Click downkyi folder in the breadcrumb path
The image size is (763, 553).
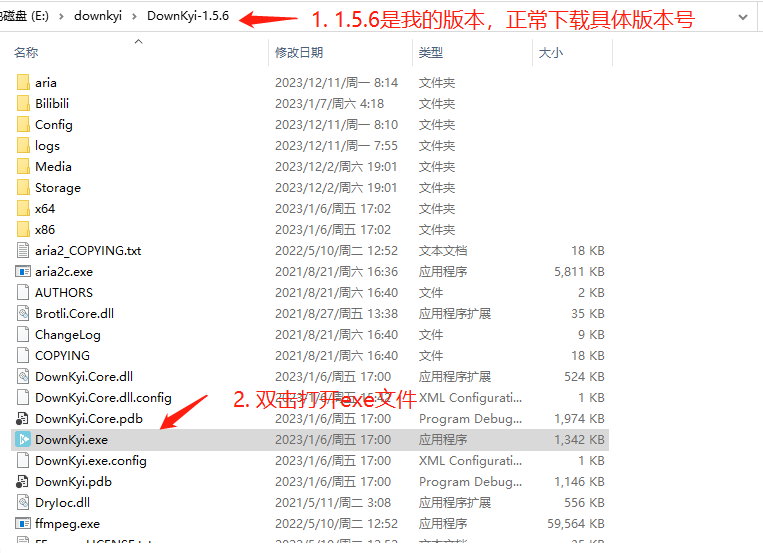coord(97,17)
